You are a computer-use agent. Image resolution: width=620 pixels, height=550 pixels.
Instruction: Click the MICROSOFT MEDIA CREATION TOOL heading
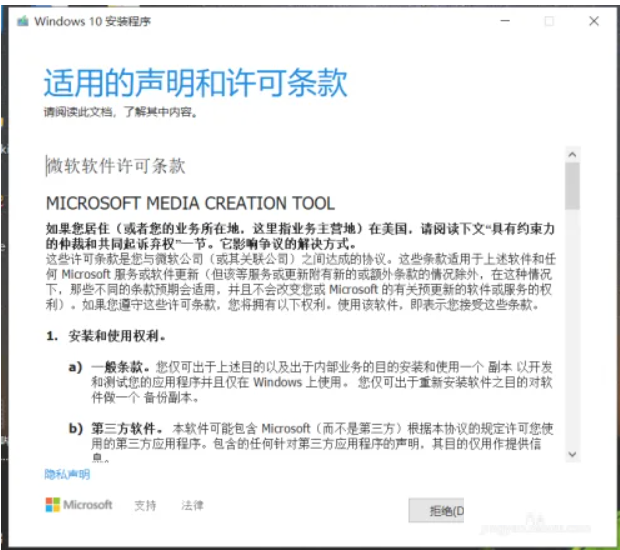pyautogui.click(x=190, y=203)
